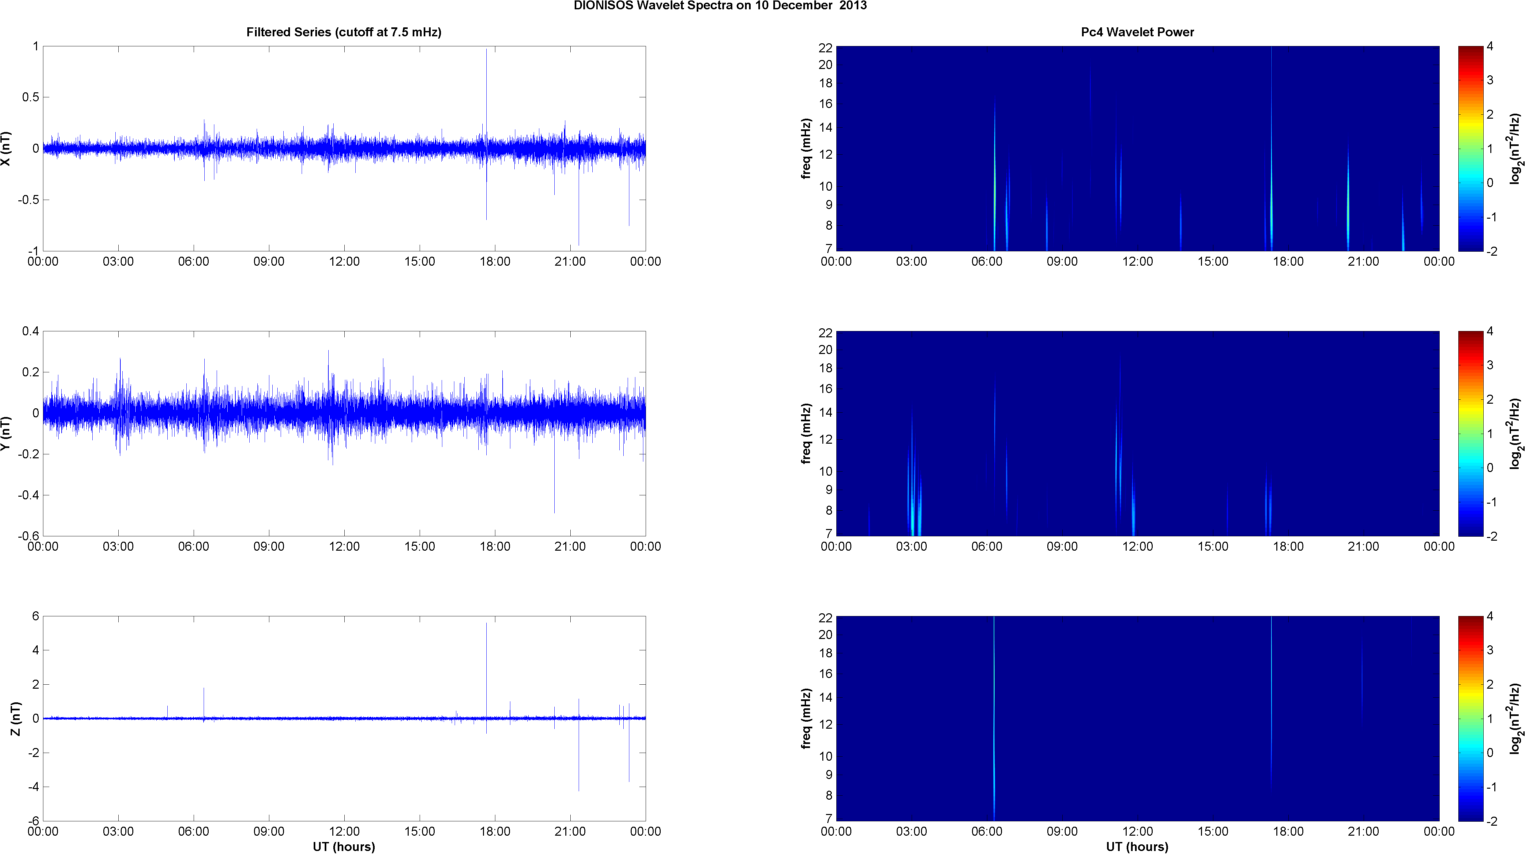Select the Y (nT) axis label
This screenshot has width=1525, height=854.
(x=7, y=433)
